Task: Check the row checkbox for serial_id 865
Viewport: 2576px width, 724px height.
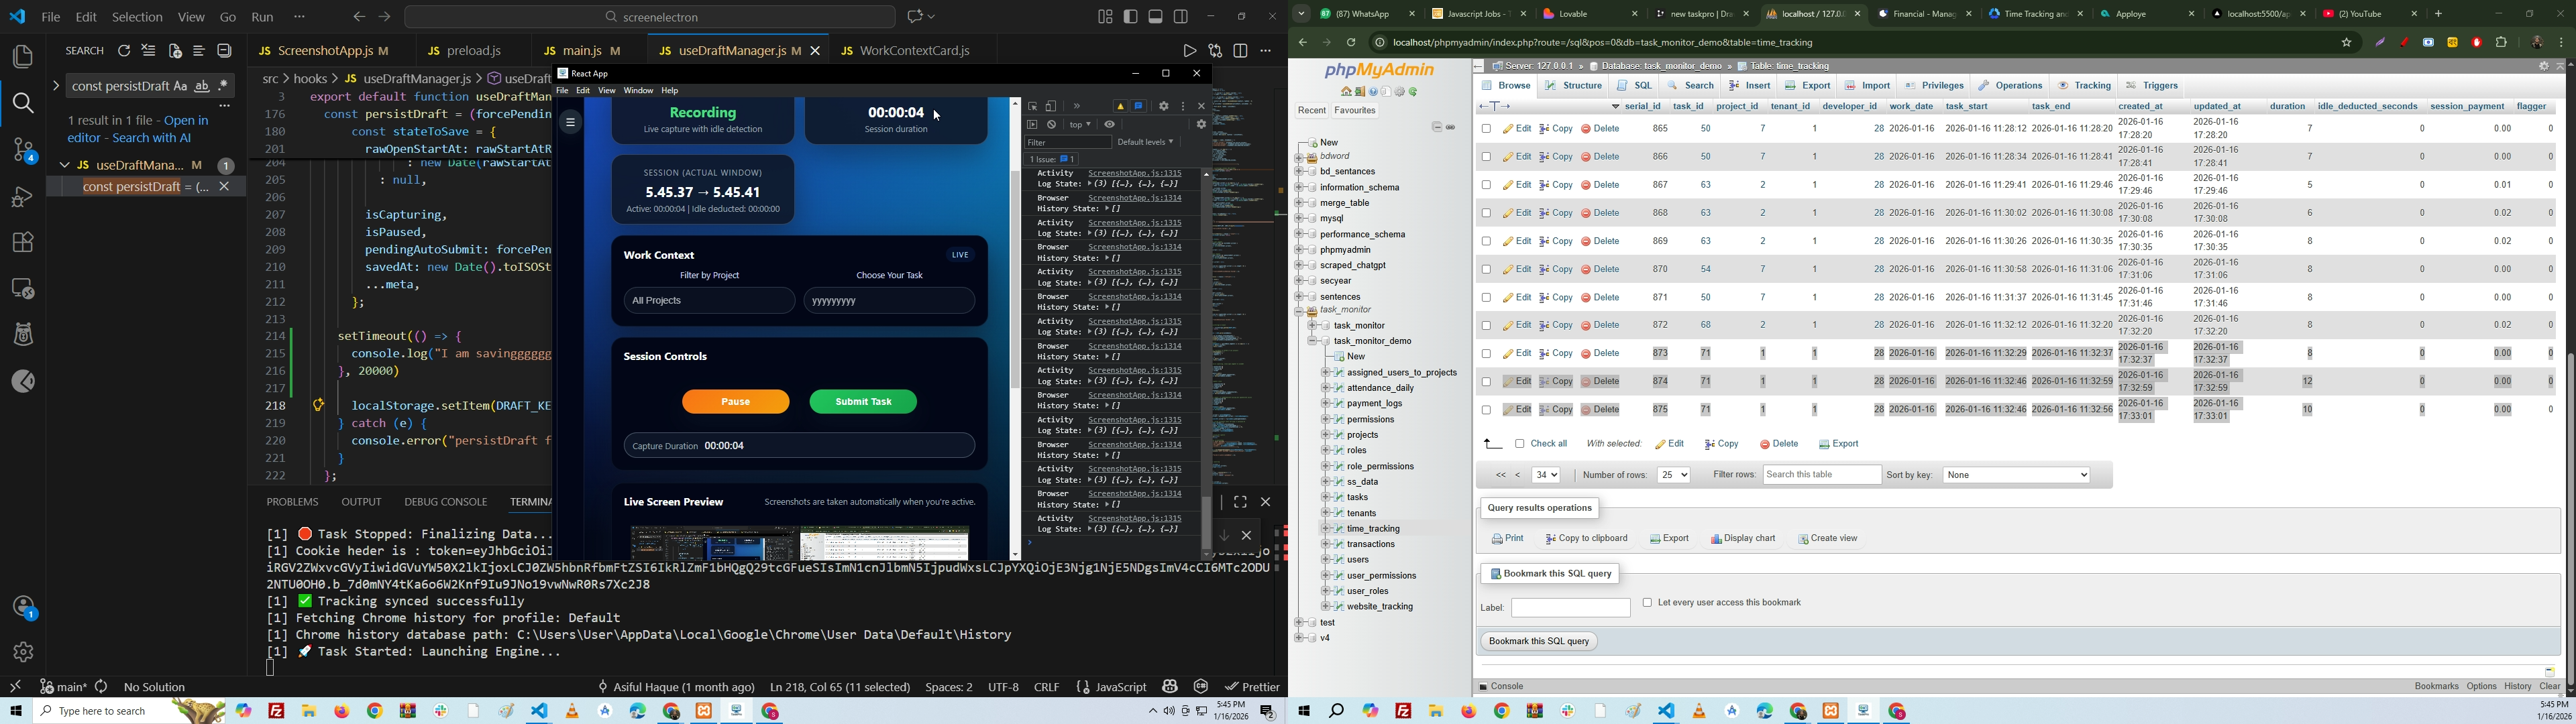Action: click(x=1486, y=129)
